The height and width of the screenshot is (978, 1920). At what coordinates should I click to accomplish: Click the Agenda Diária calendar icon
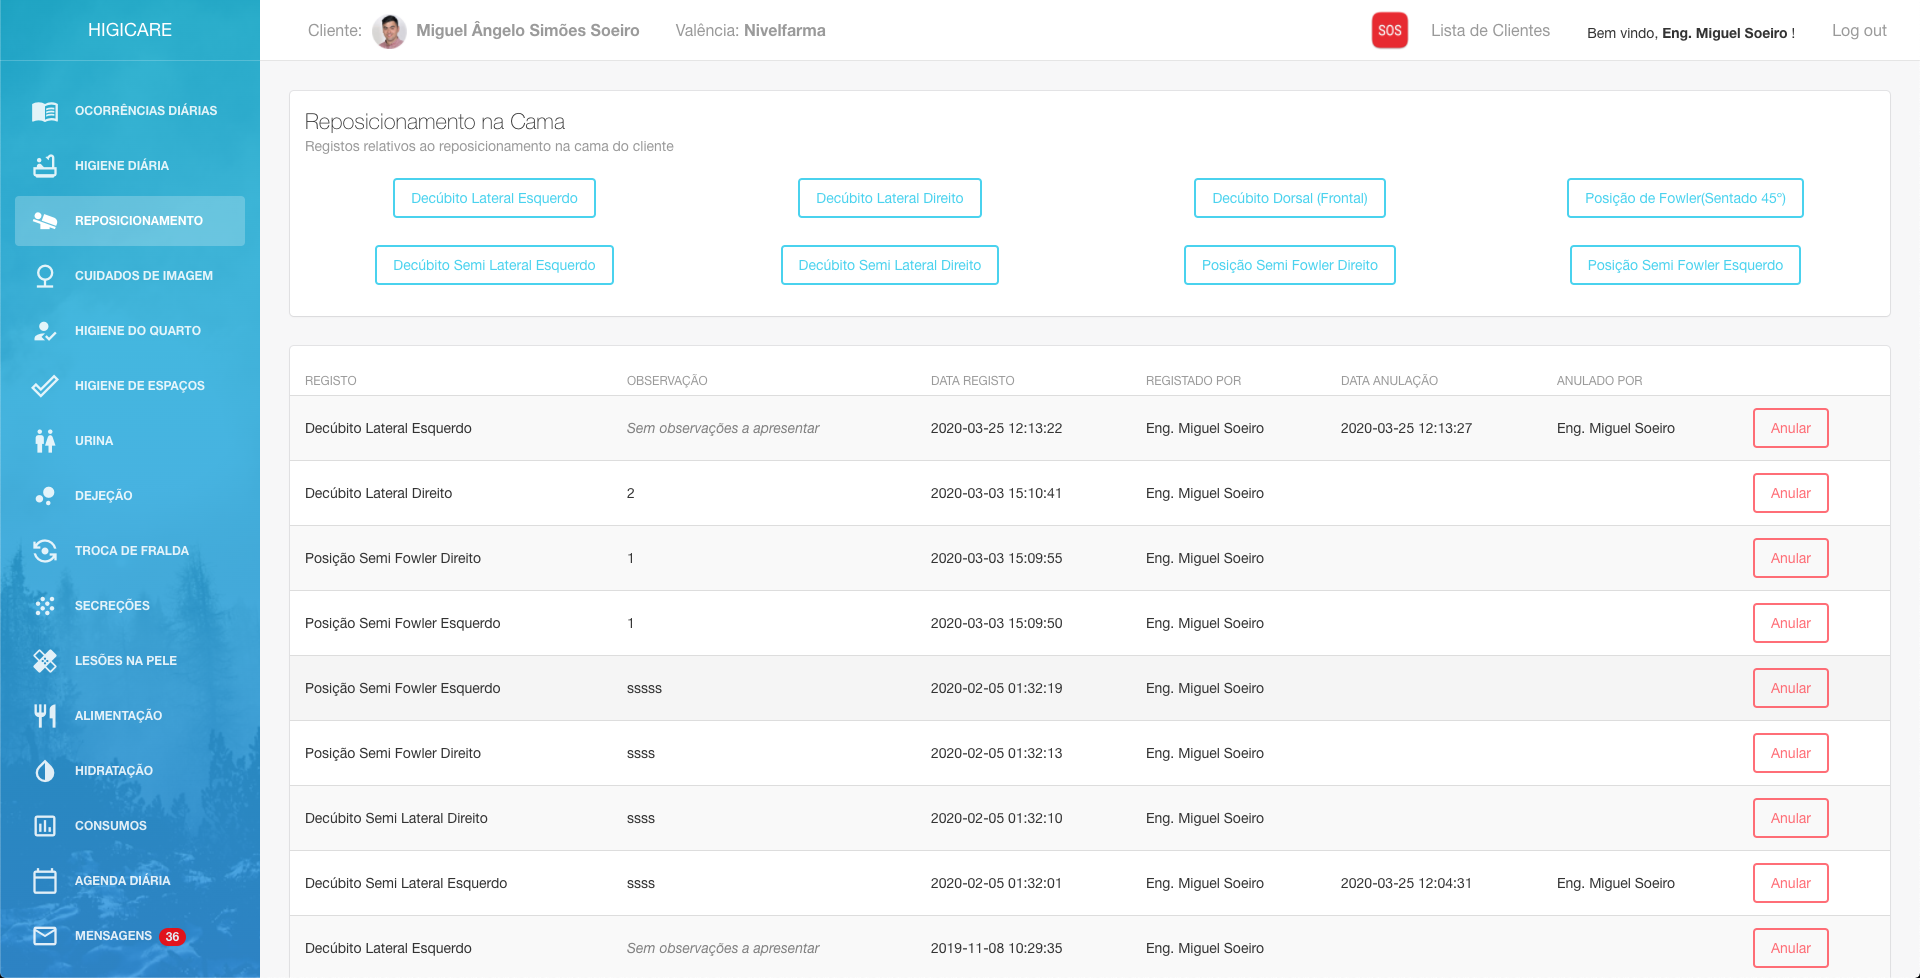pos(45,881)
